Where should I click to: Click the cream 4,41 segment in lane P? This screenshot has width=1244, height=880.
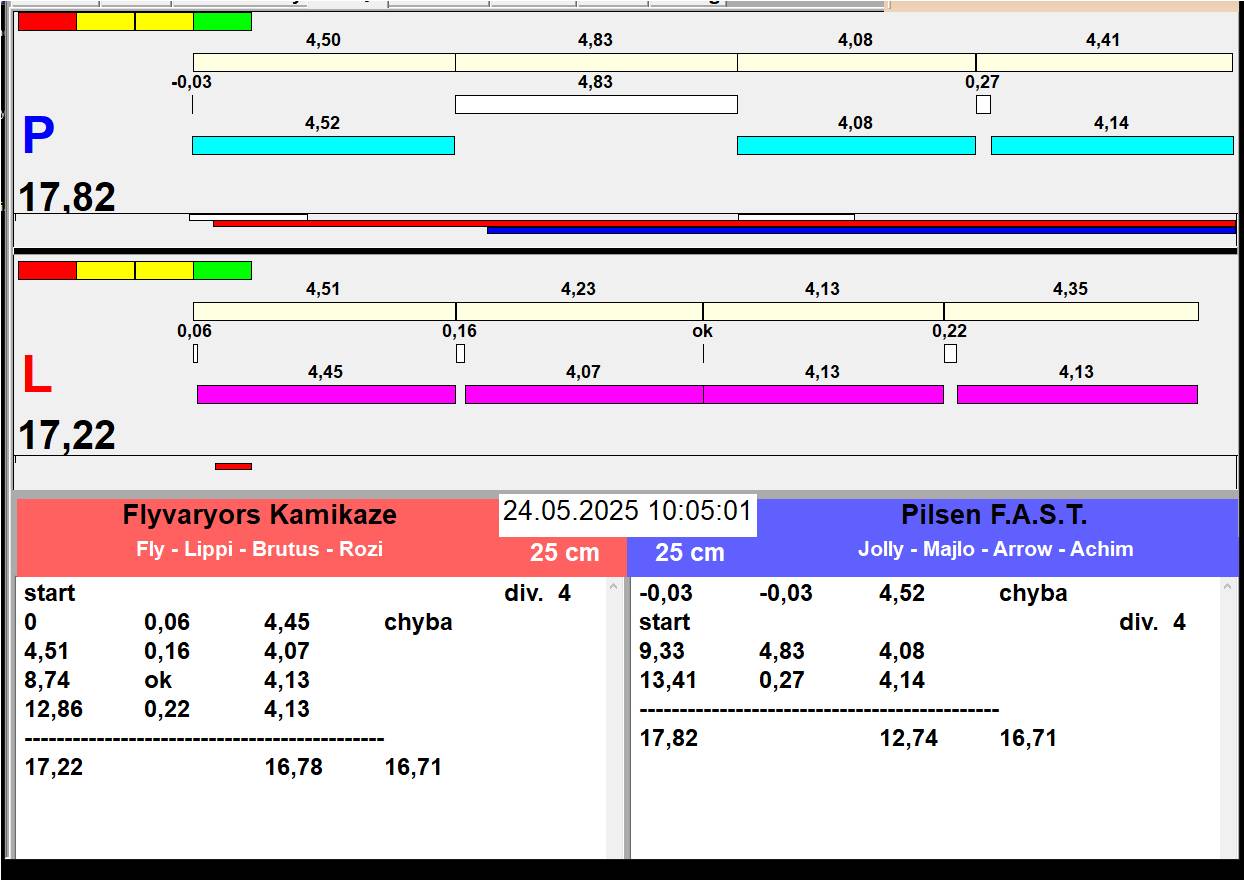[x=1104, y=62]
